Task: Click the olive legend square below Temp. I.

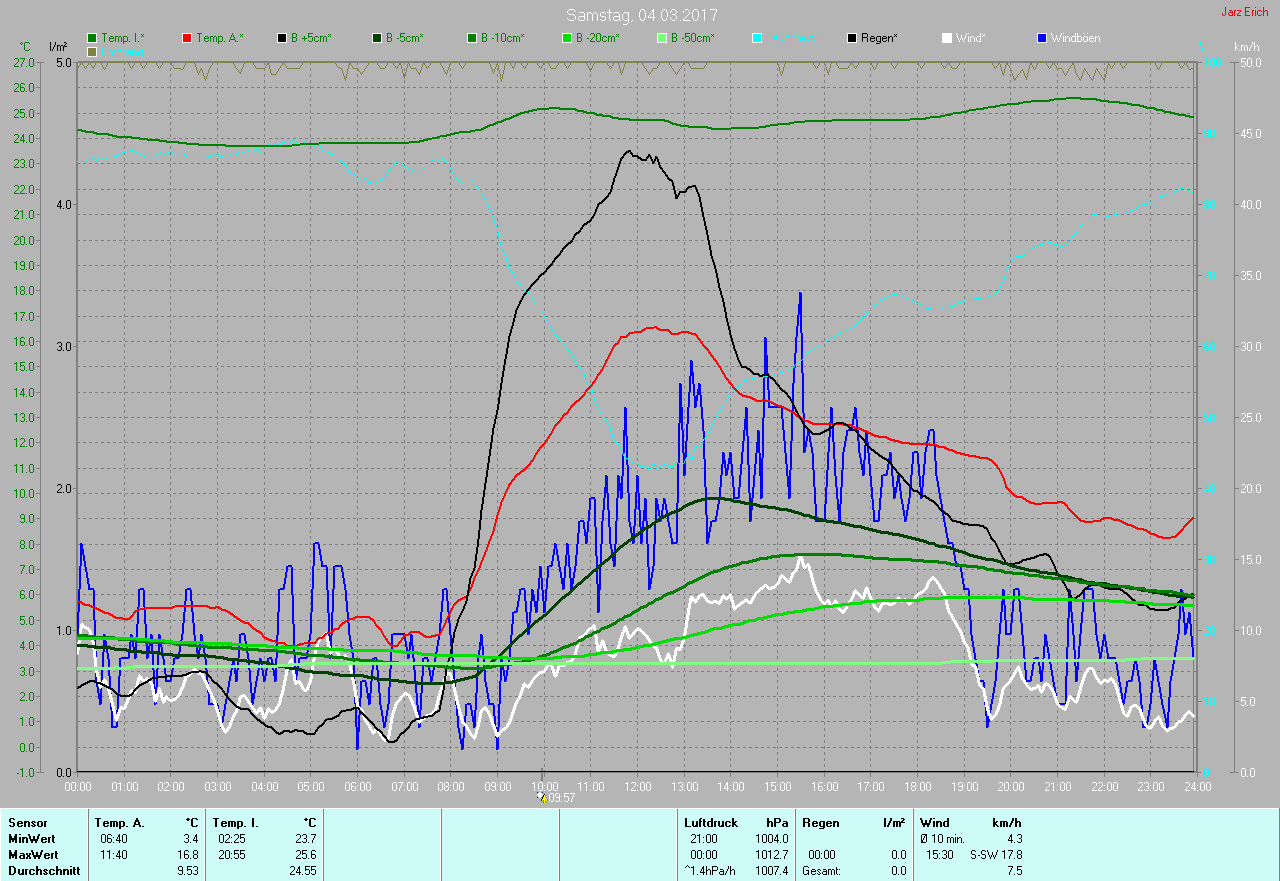Action: (x=92, y=51)
